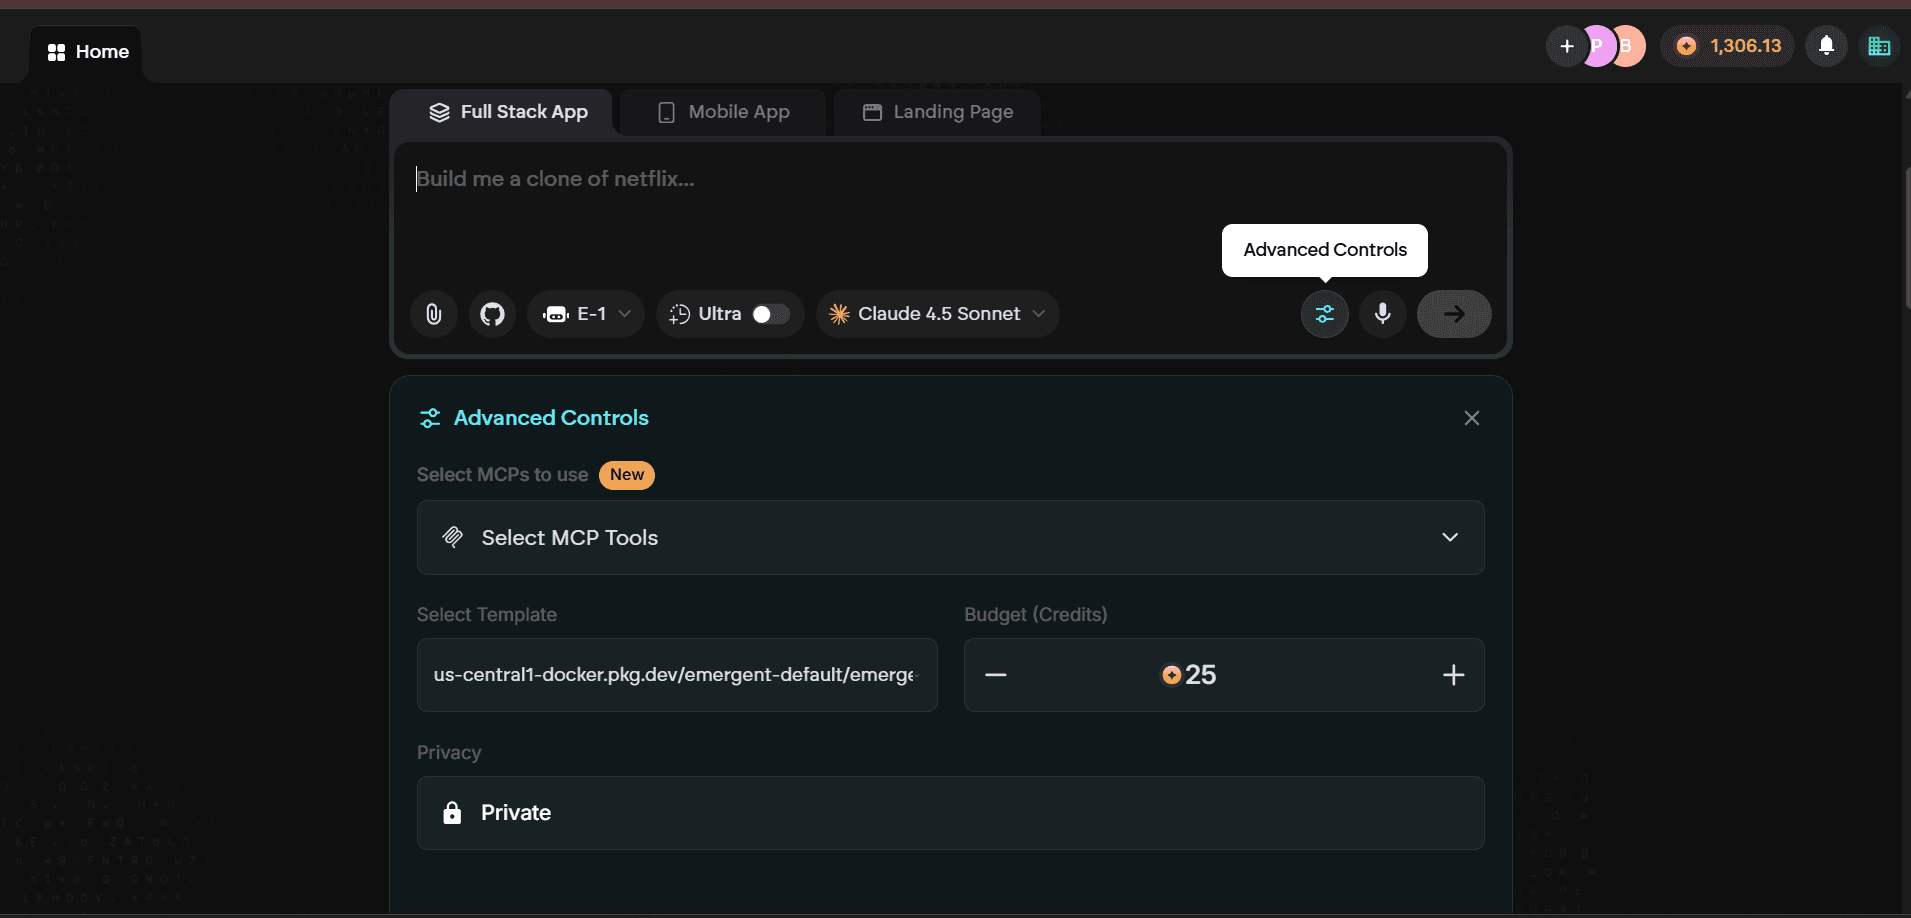Screen dimensions: 1911x918
Task: Click the send arrow button
Action: click(x=1454, y=314)
